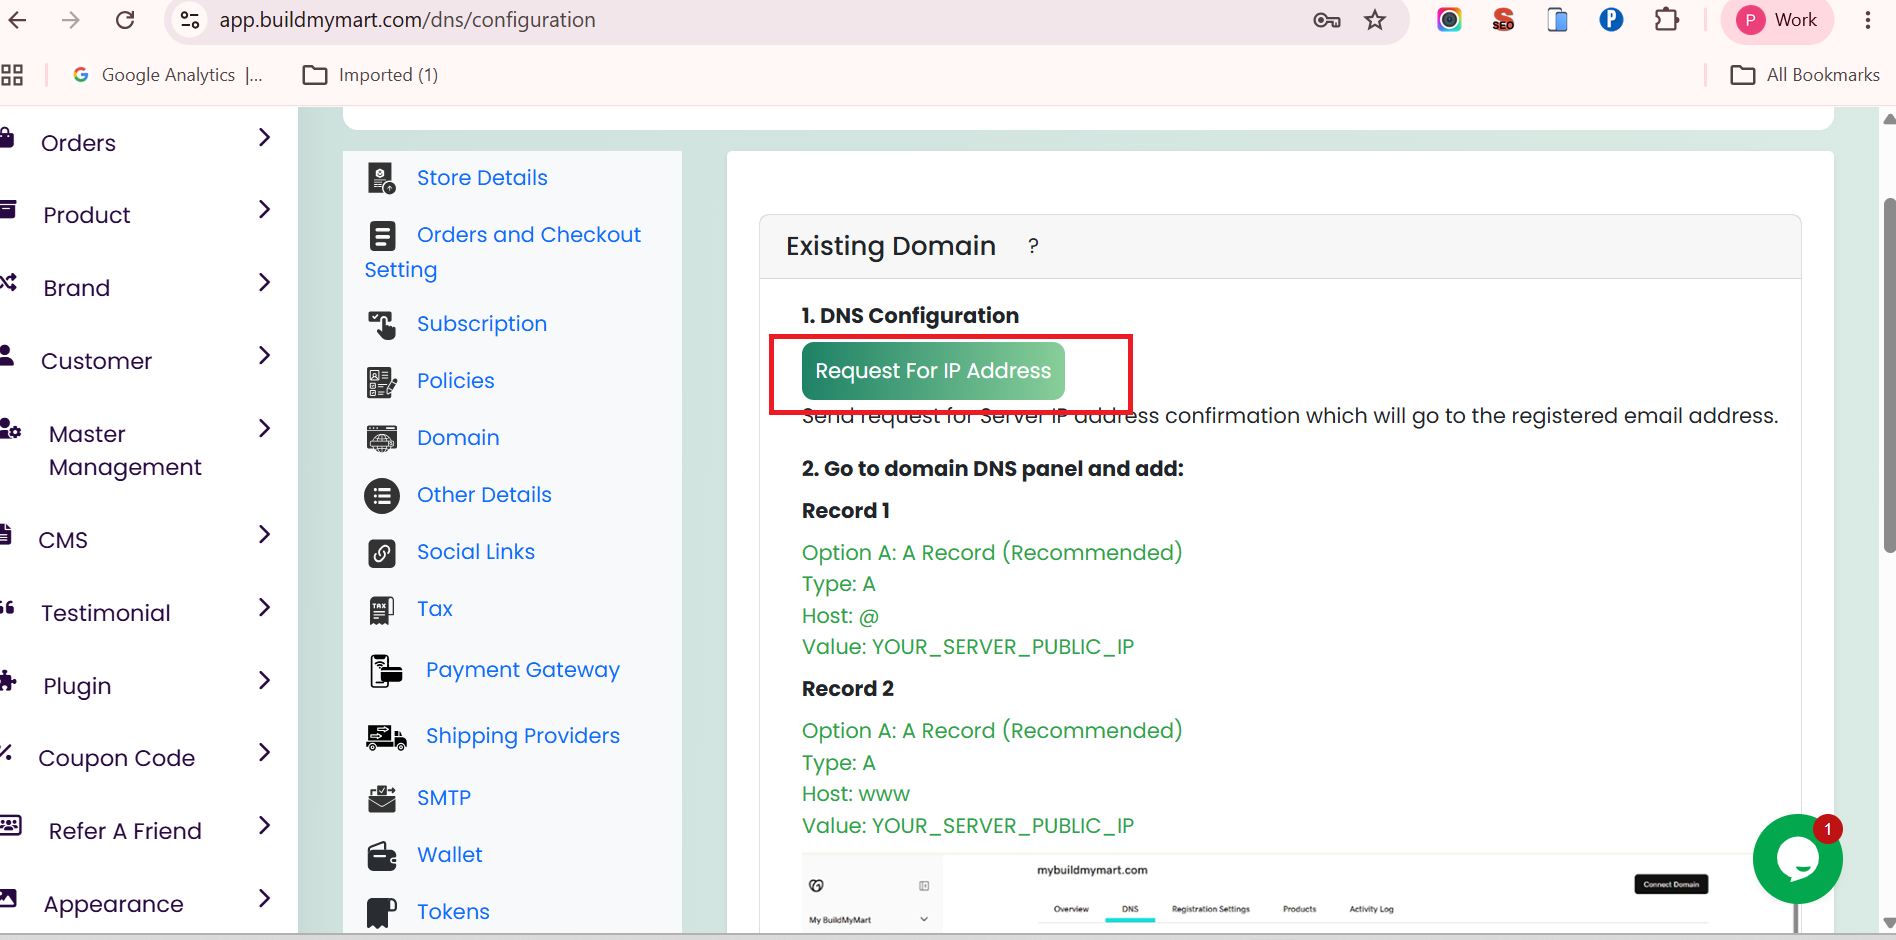Bookmark this page with the star icon

(1375, 20)
